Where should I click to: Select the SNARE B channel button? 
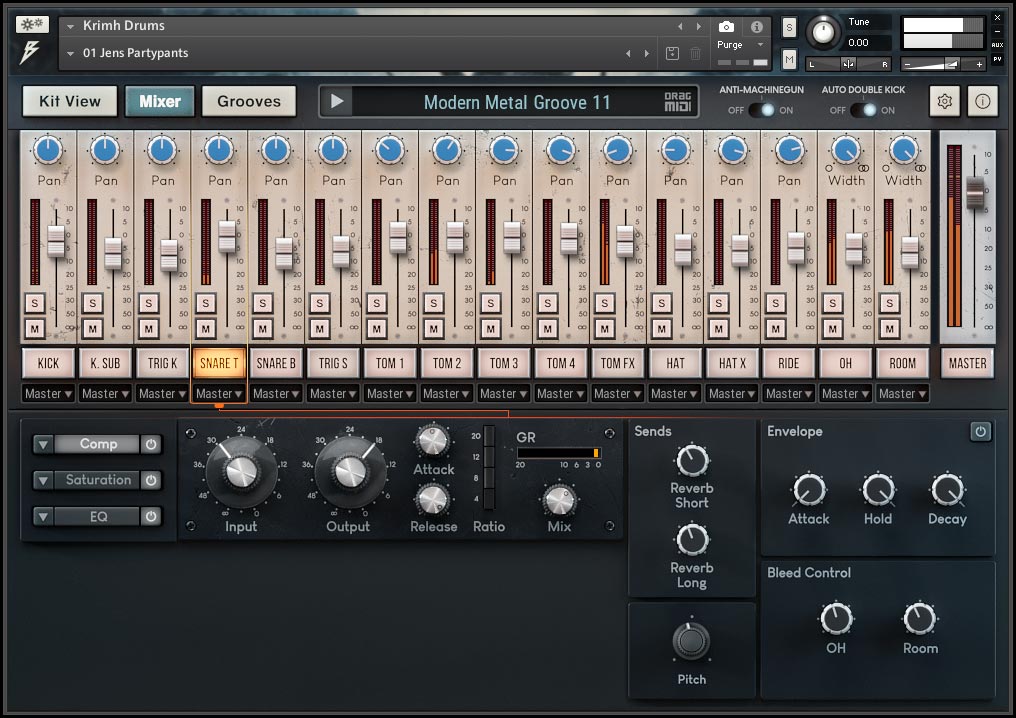[x=276, y=364]
